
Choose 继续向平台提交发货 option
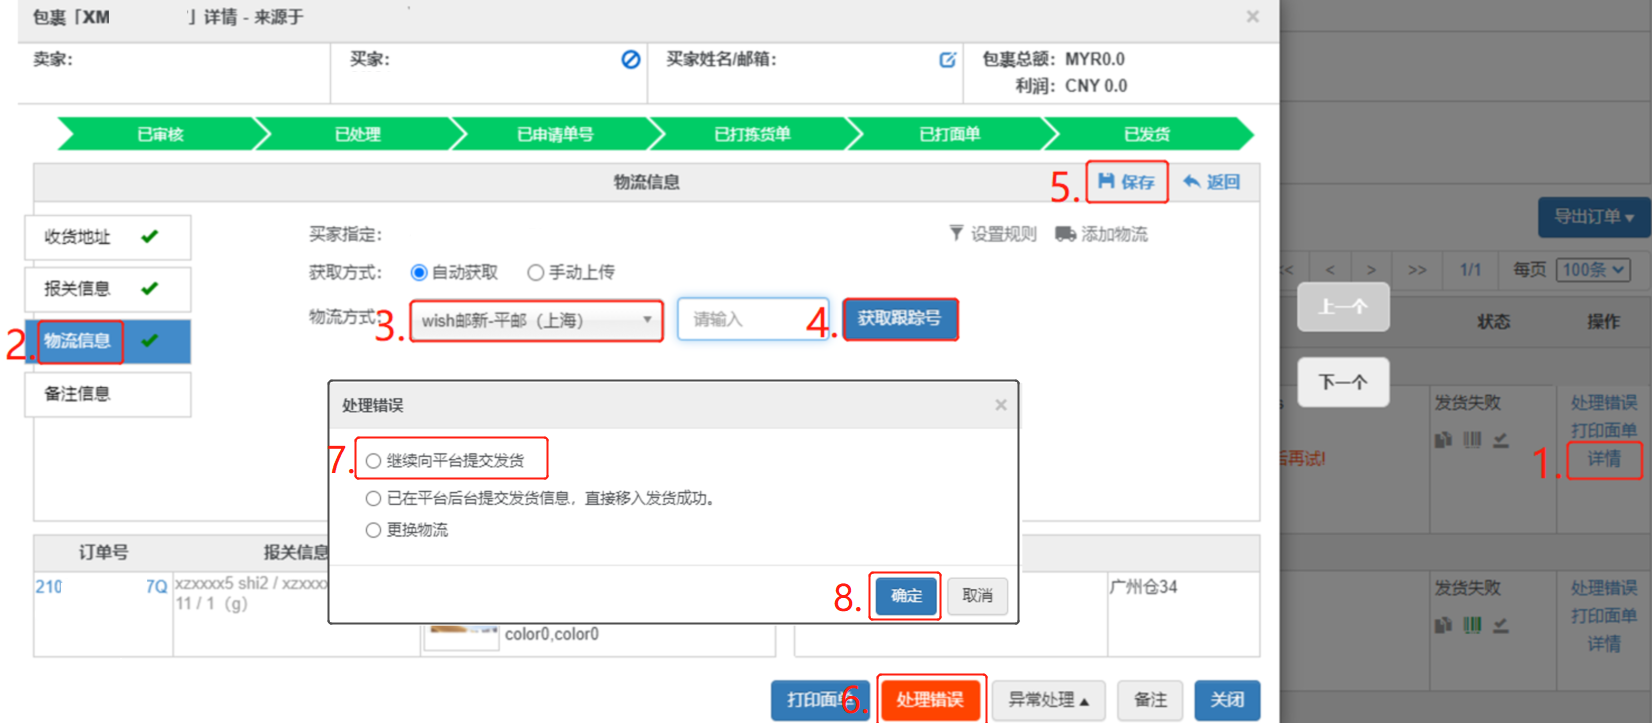point(373,461)
